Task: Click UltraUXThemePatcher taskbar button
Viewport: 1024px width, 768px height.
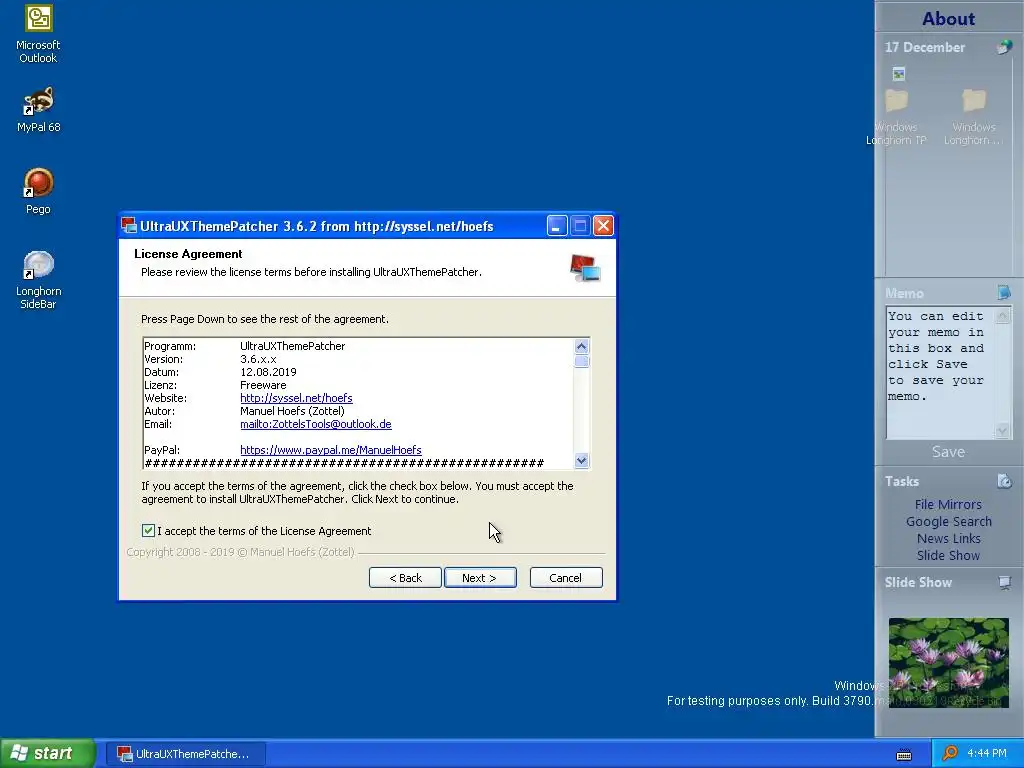Action: pos(184,754)
